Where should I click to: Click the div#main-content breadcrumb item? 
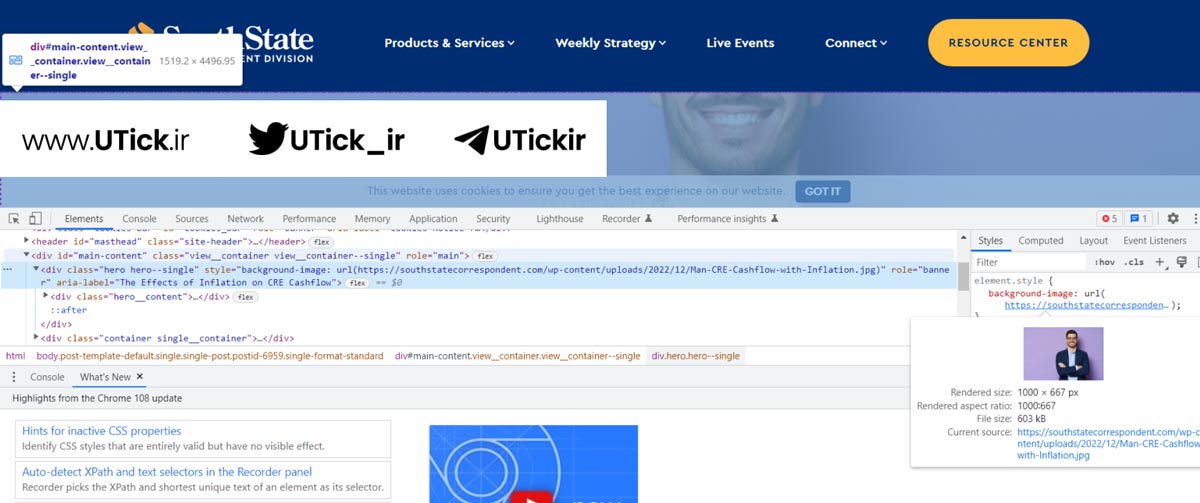(x=517, y=356)
